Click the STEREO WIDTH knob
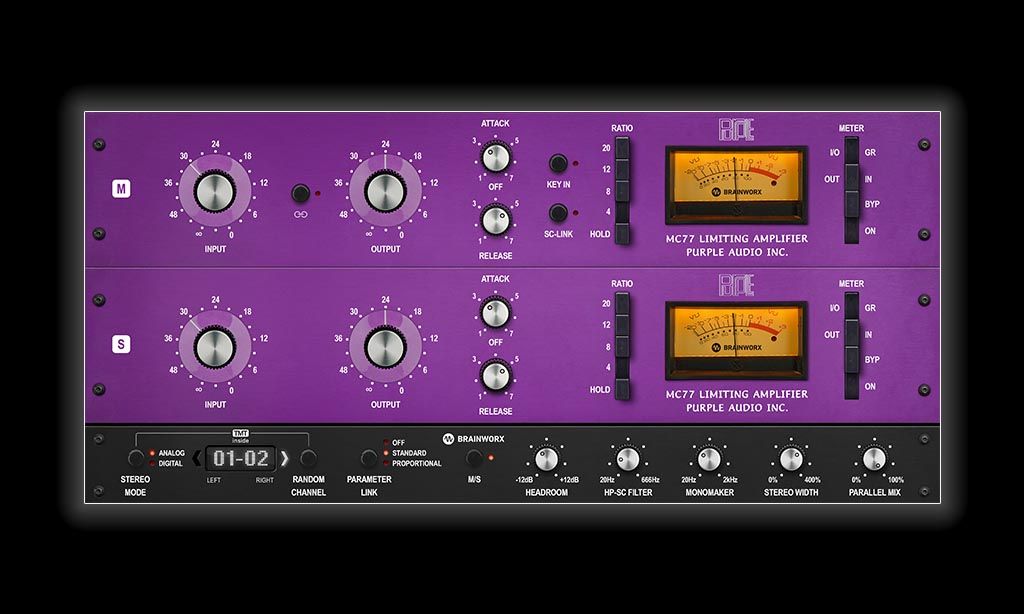The width and height of the screenshot is (1024, 614). pyautogui.click(x=791, y=459)
